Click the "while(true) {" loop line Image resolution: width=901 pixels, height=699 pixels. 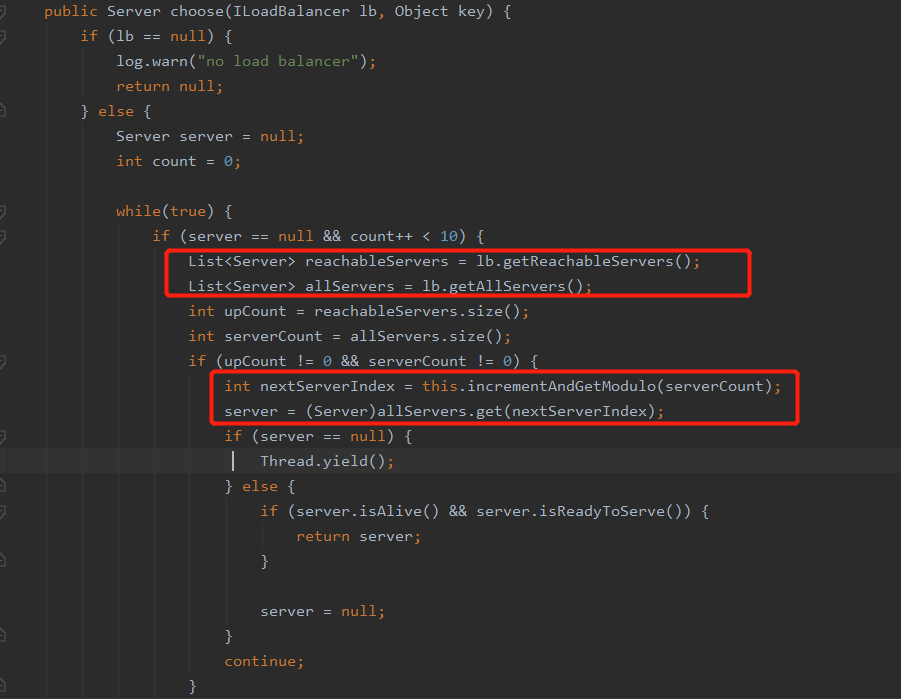(x=174, y=212)
